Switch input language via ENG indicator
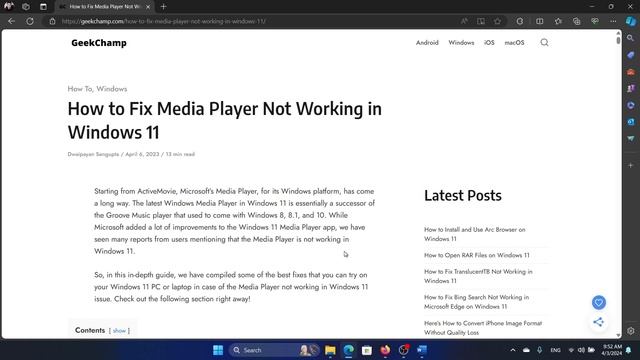This screenshot has height=360, width=640. click(555, 350)
